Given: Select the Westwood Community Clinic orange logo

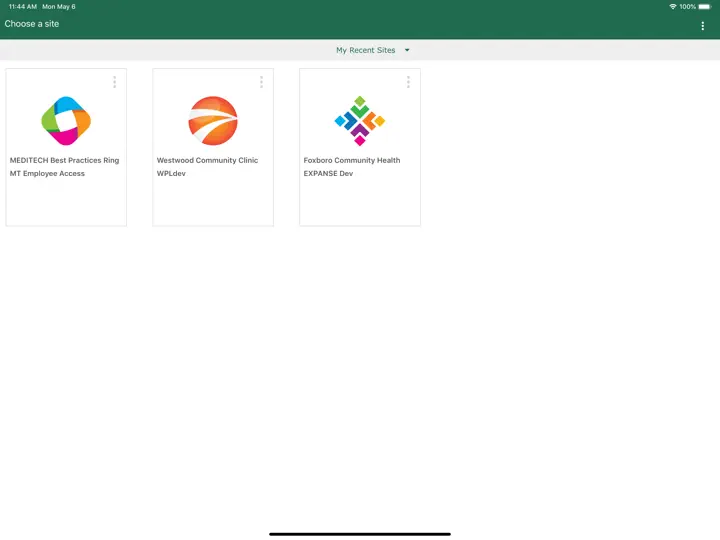Looking at the screenshot, I should pyautogui.click(x=213, y=121).
